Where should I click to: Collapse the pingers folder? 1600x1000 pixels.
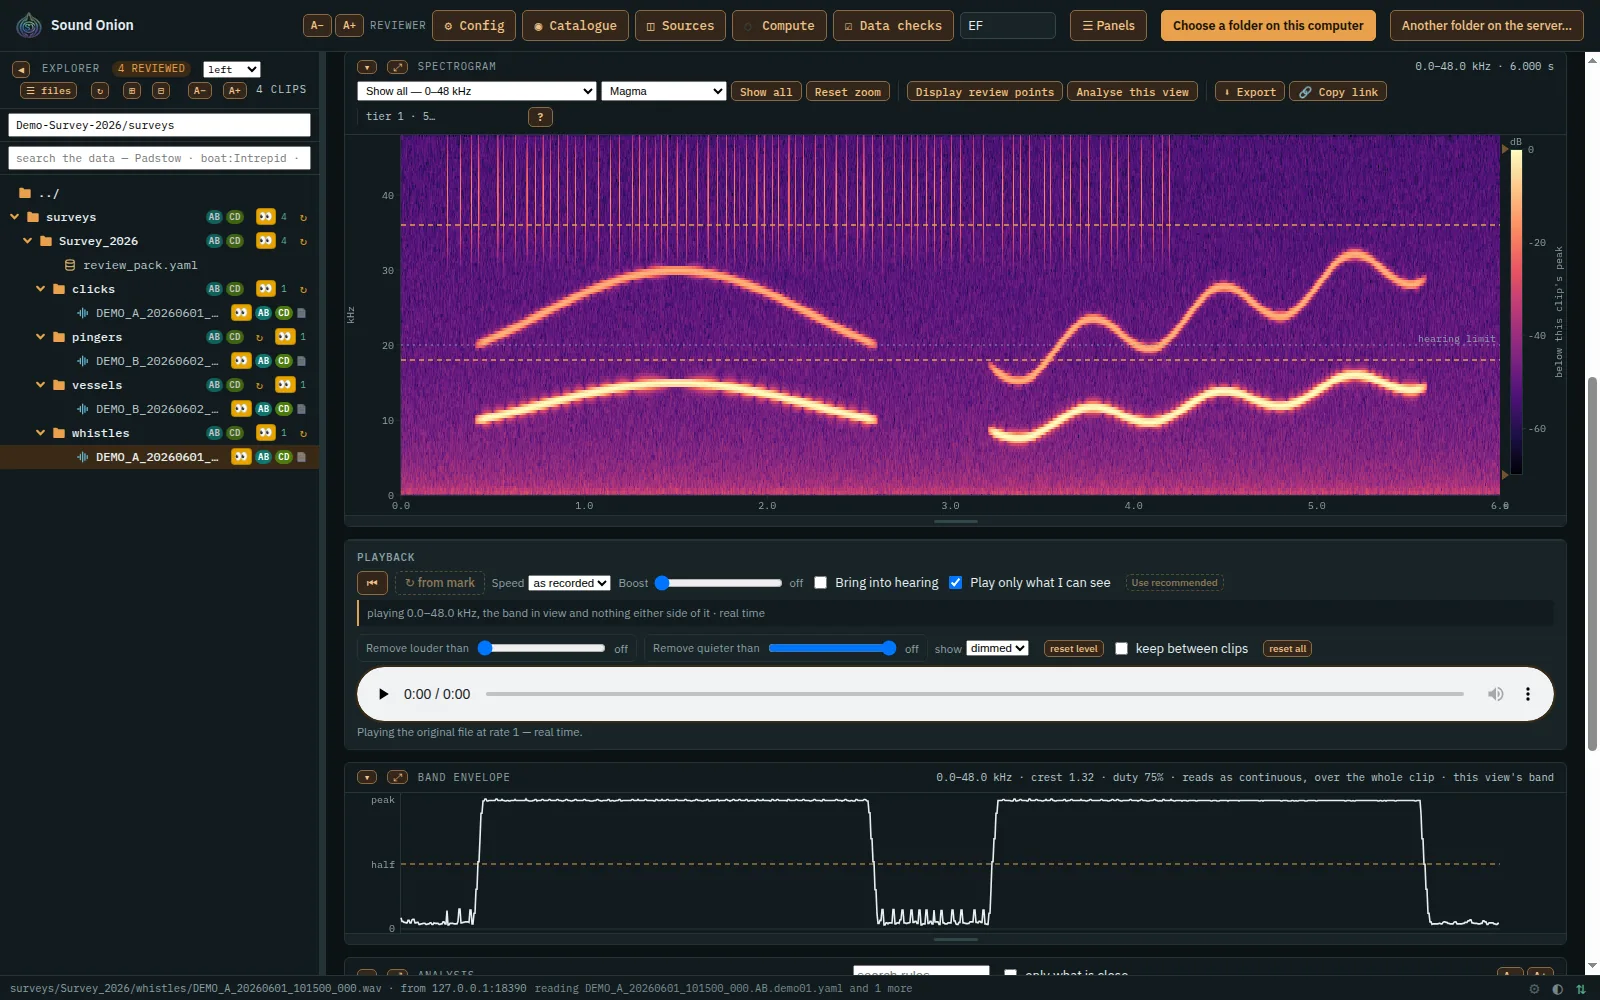tap(41, 337)
